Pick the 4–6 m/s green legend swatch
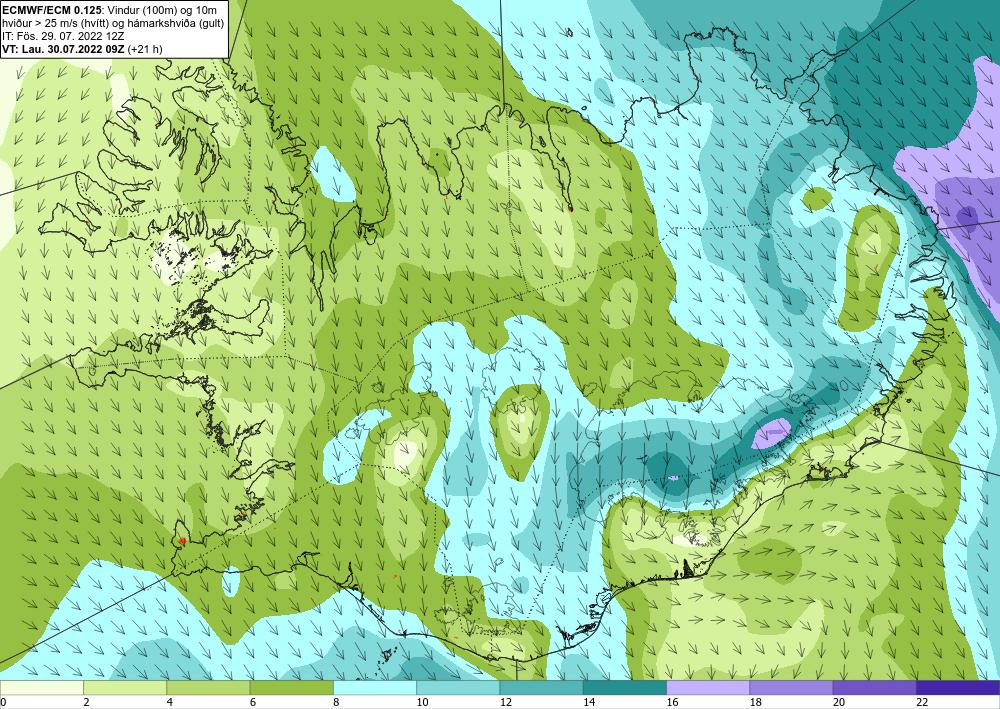This screenshot has width=1000, height=709. click(209, 688)
